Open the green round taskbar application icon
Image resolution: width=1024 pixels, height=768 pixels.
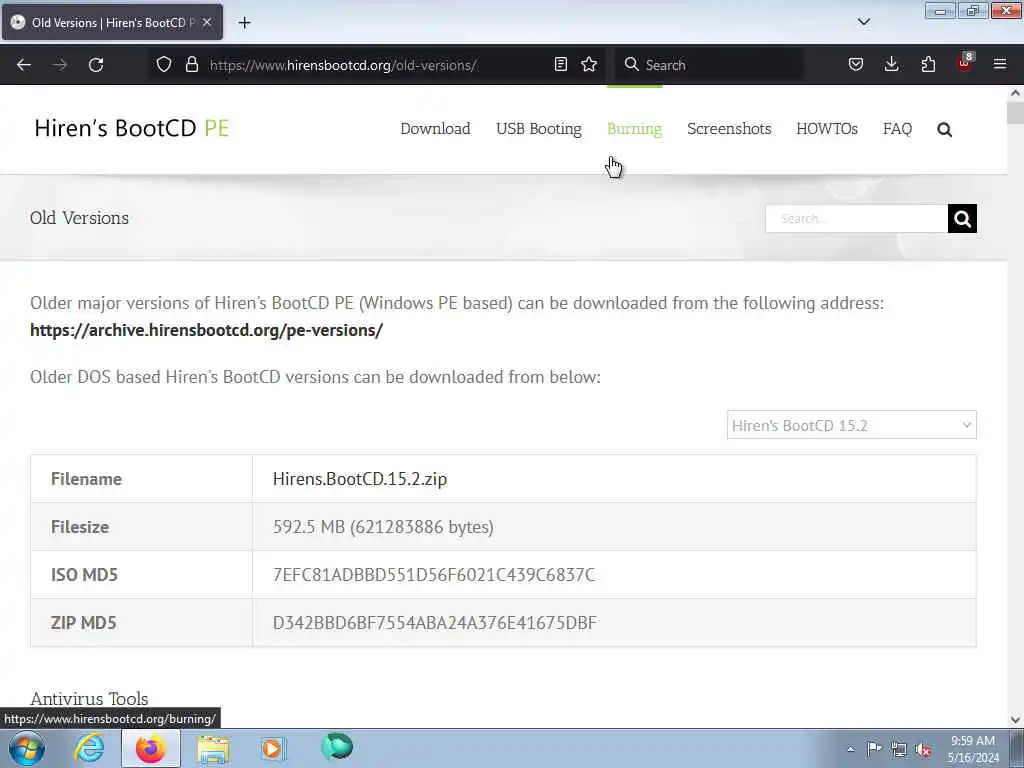337,747
